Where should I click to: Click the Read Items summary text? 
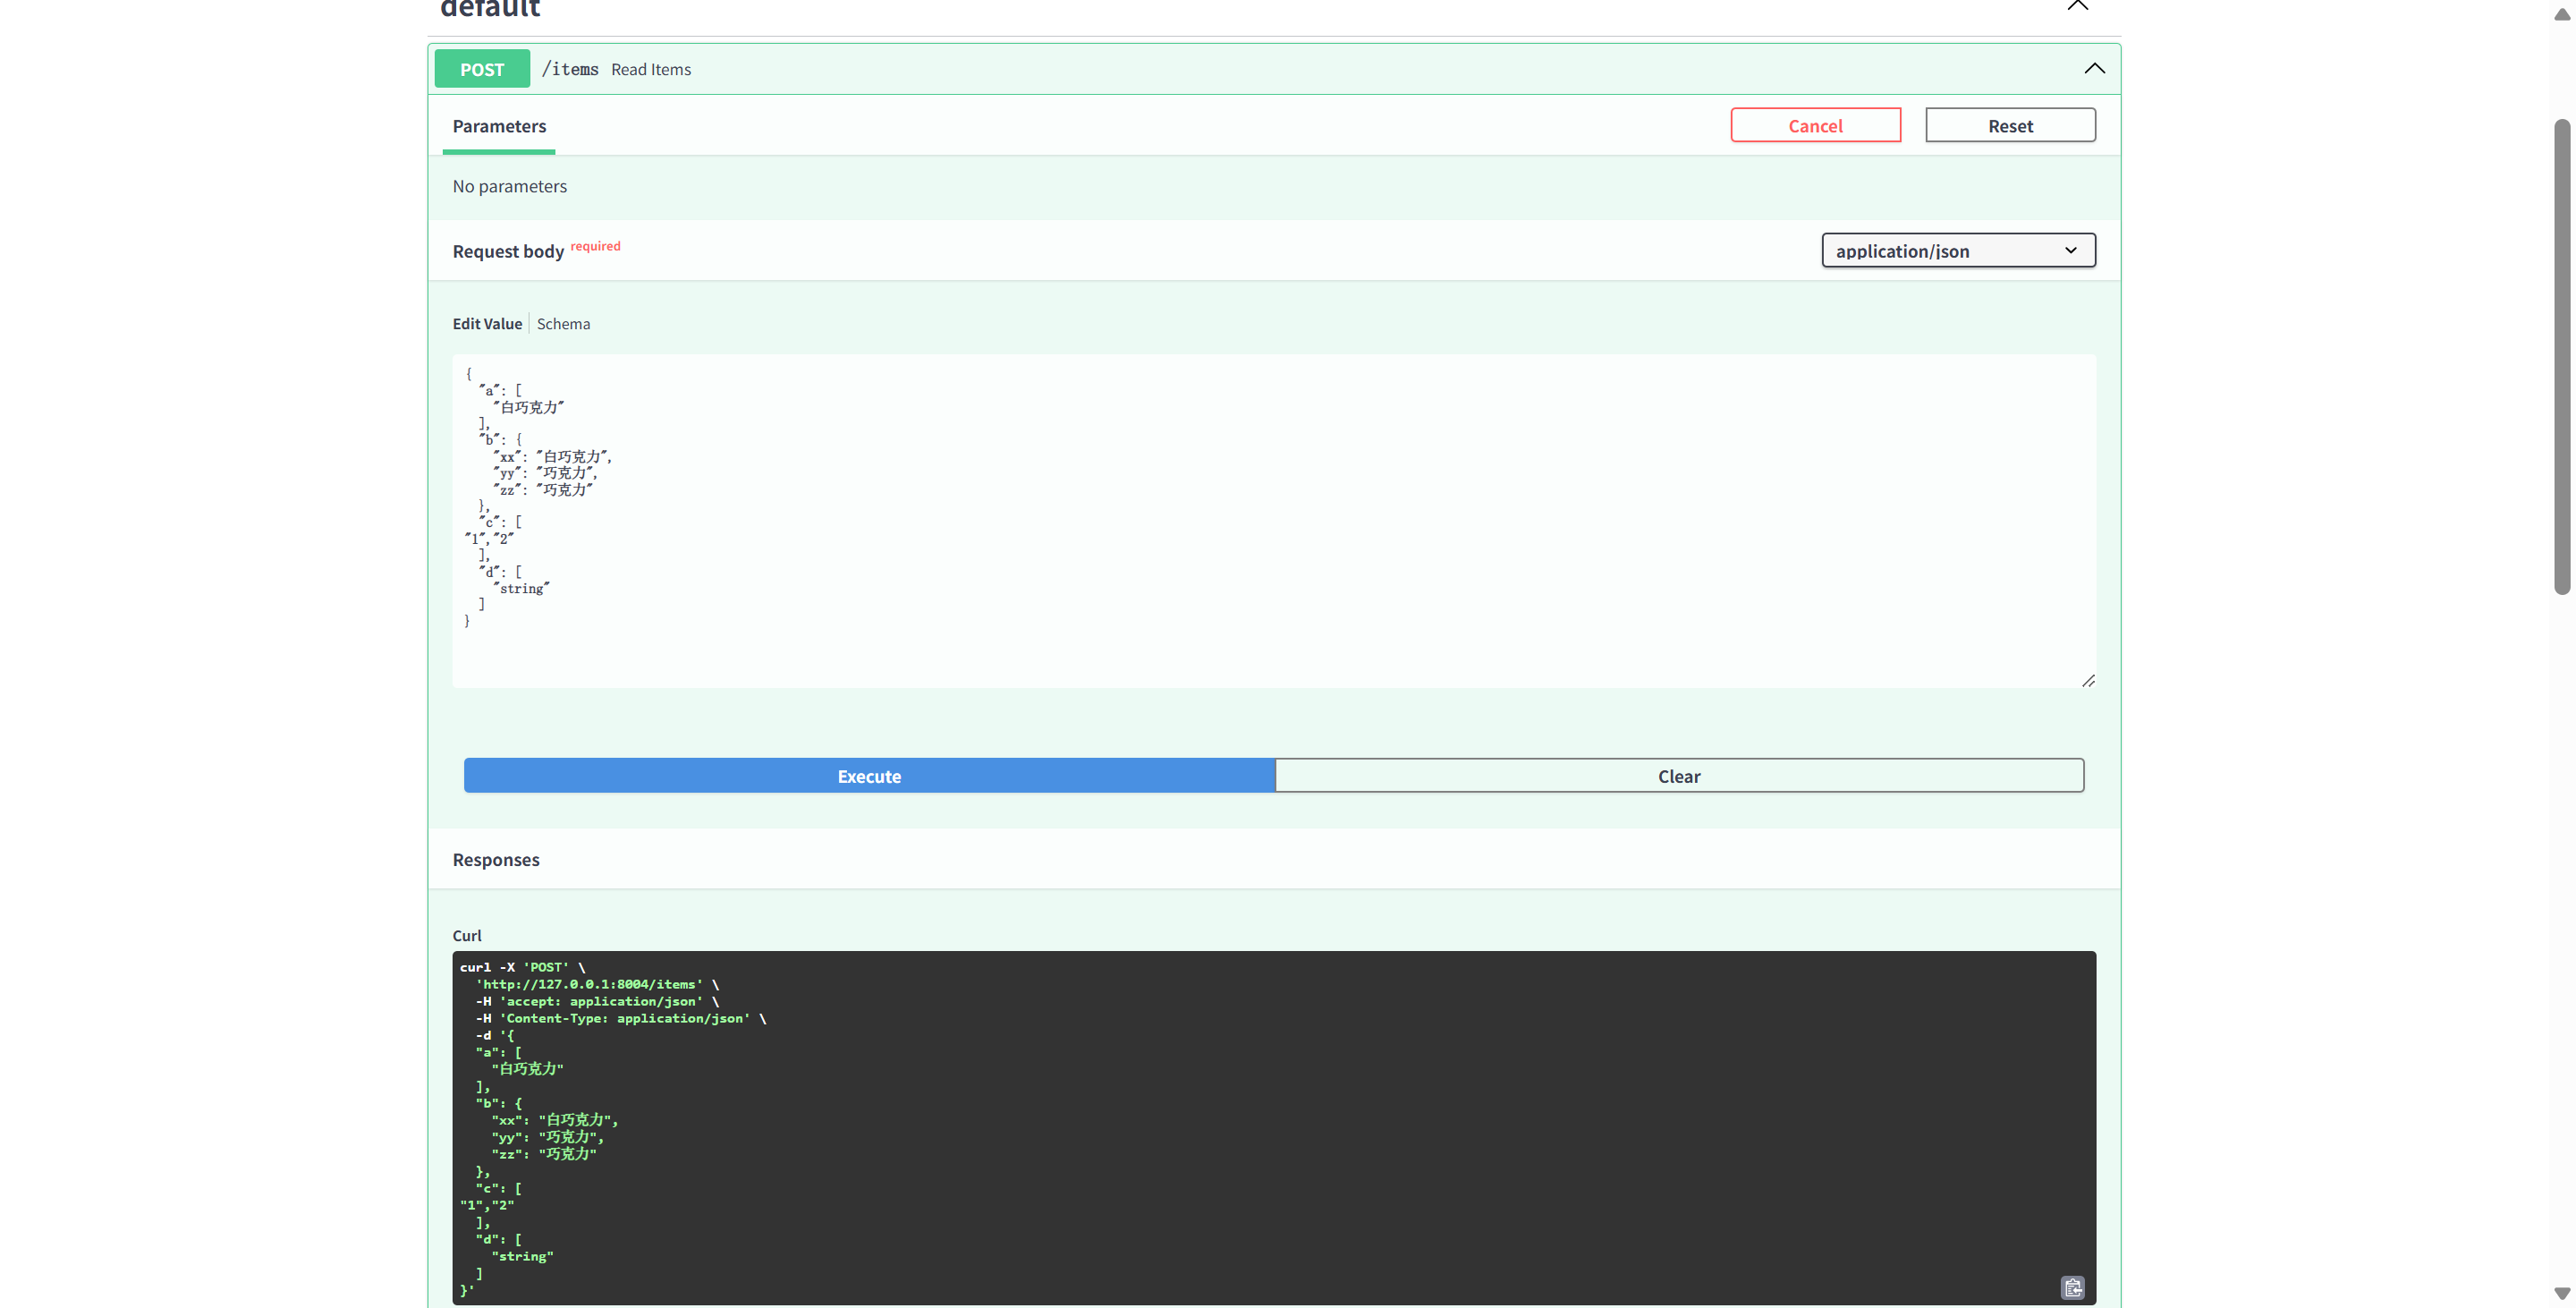tap(651, 70)
